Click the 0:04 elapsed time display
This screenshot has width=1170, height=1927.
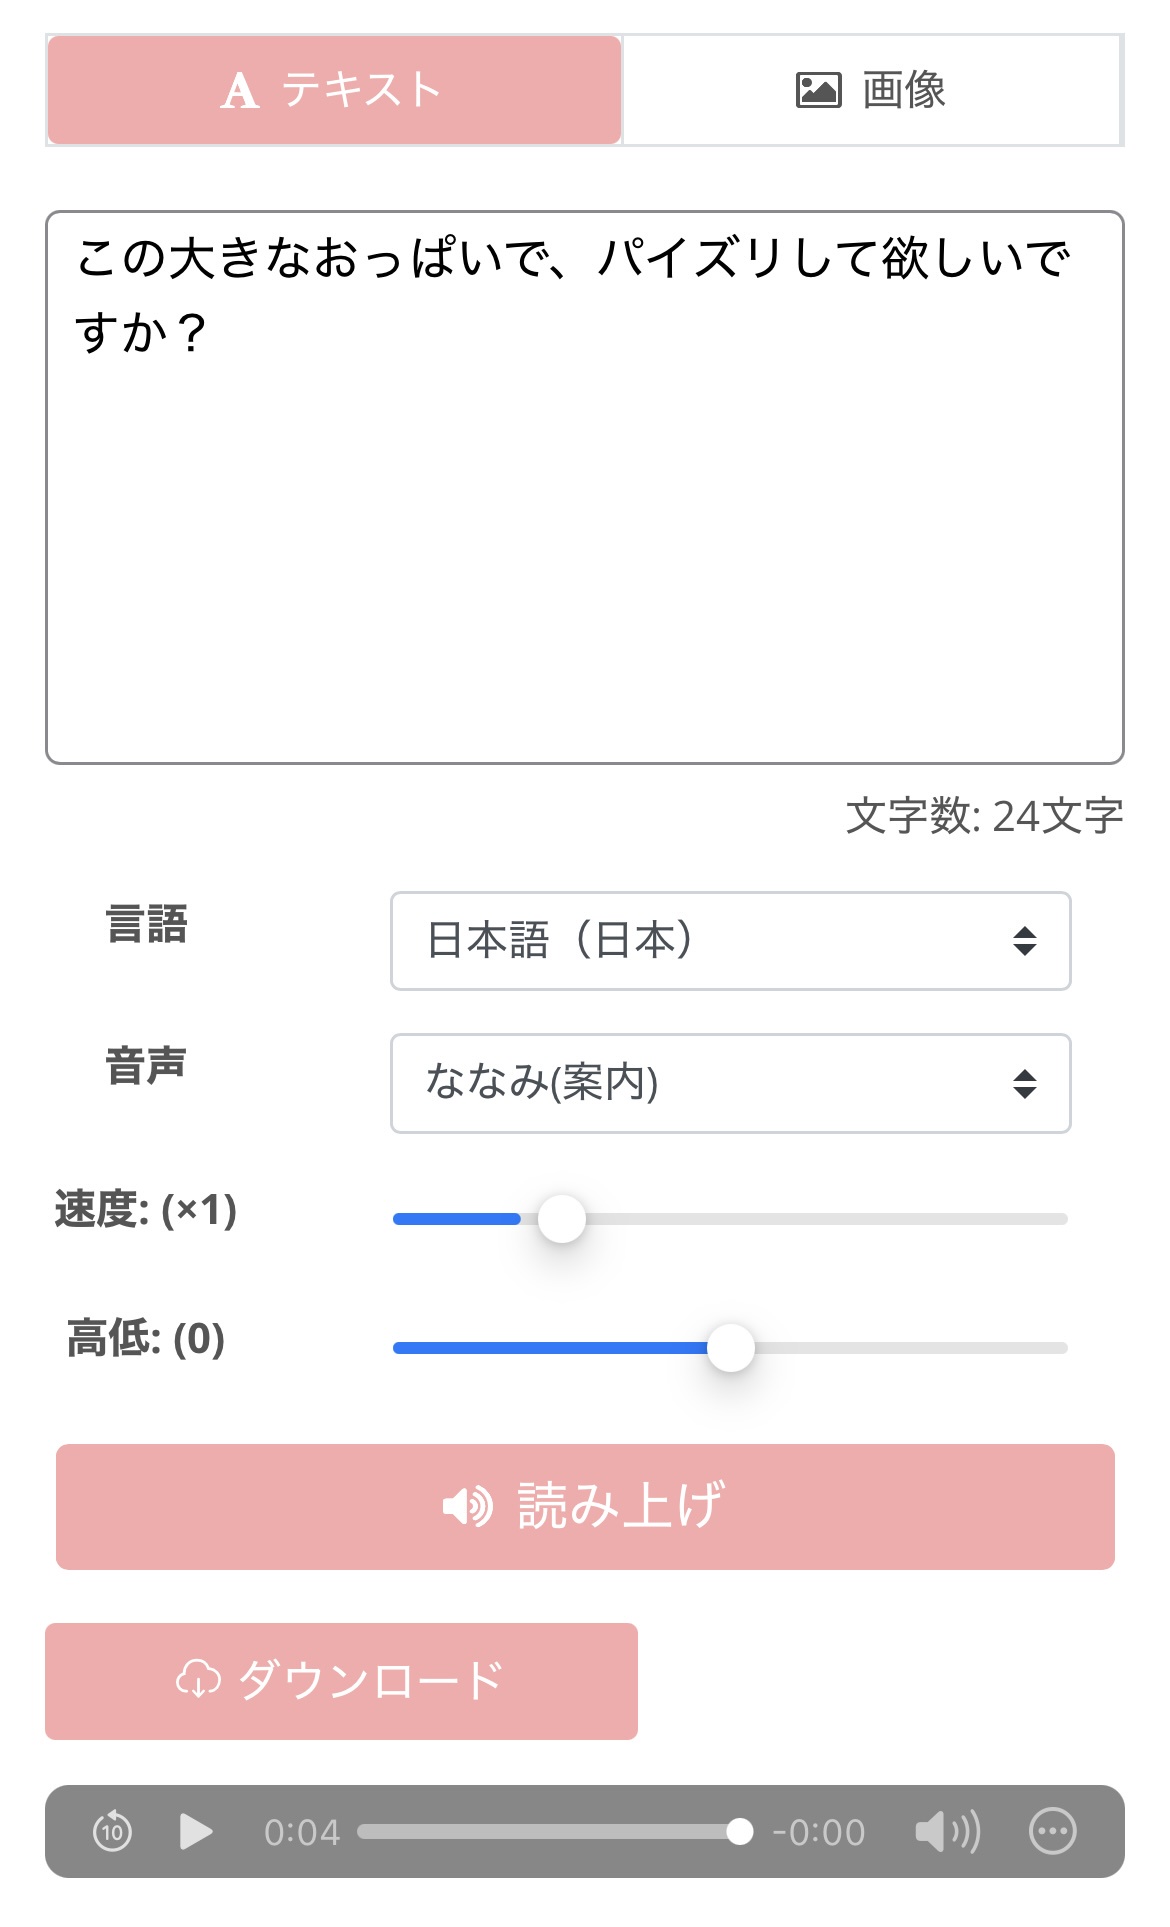click(x=301, y=1832)
